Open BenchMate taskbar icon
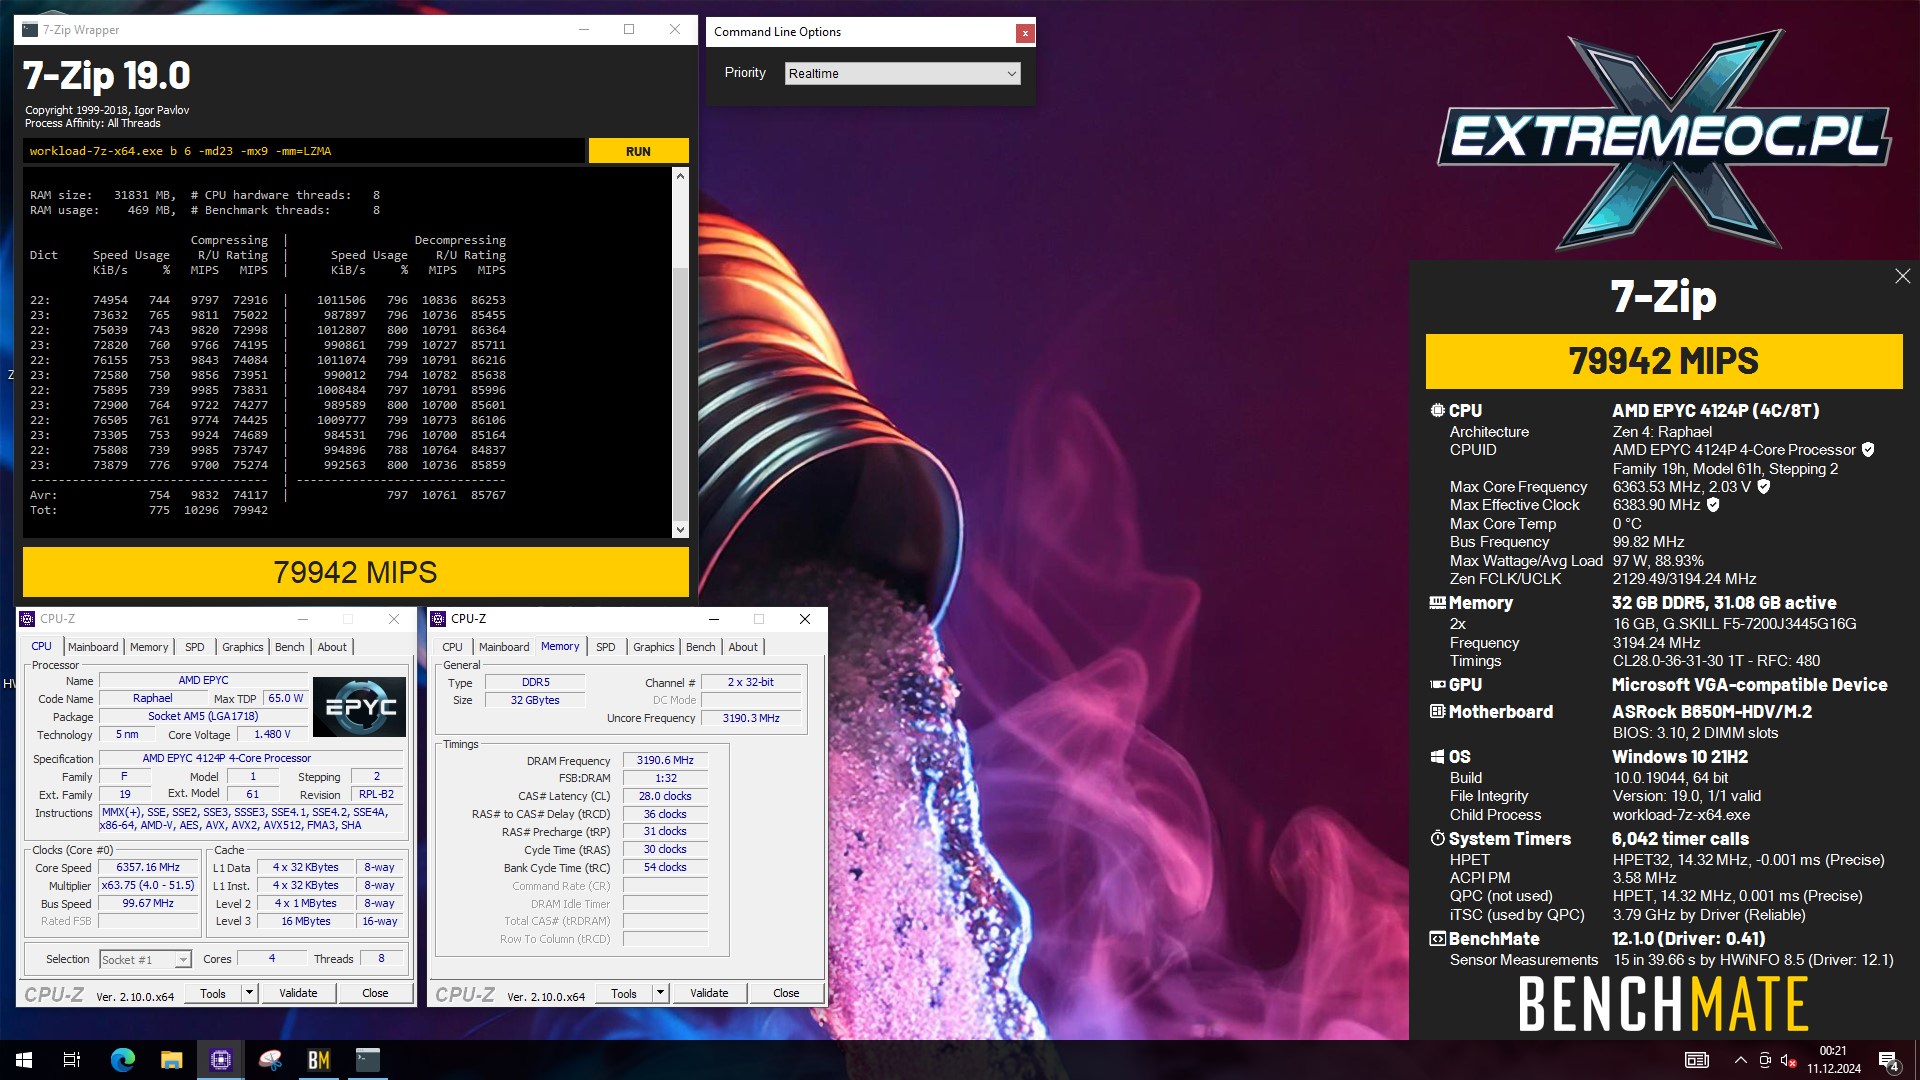Viewport: 1920px width, 1080px height. tap(319, 1060)
